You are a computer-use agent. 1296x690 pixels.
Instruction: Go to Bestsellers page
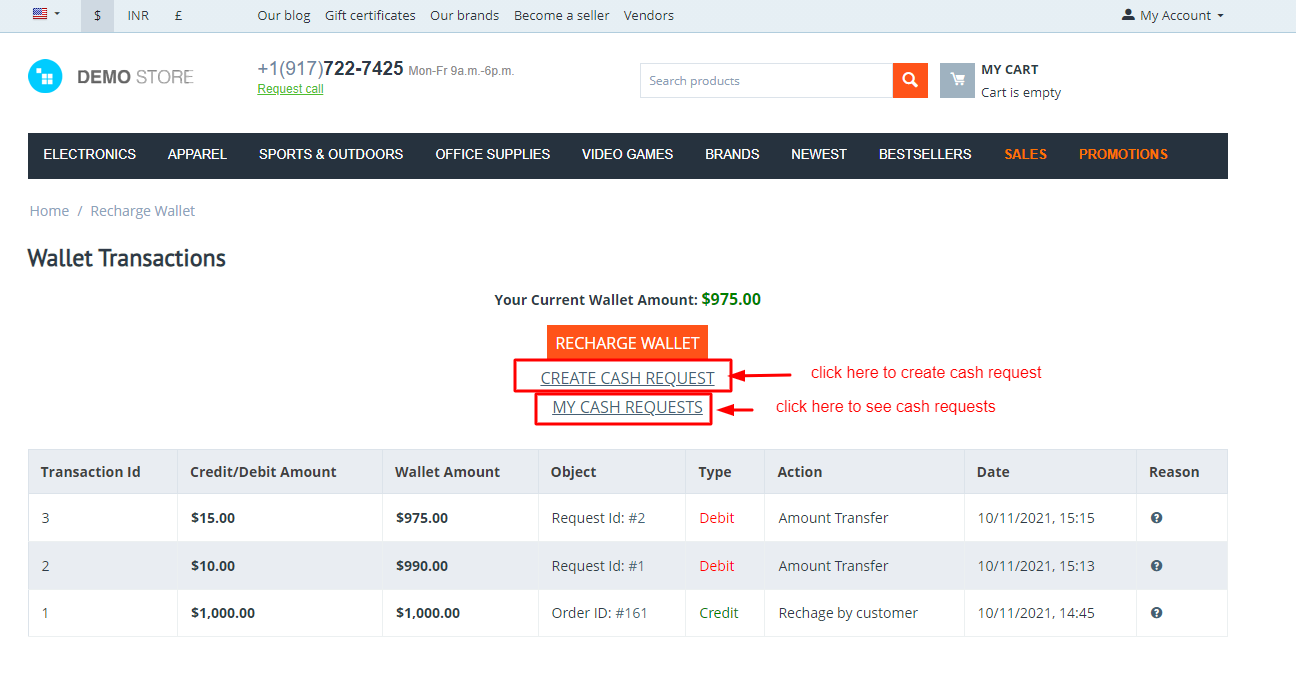point(925,154)
